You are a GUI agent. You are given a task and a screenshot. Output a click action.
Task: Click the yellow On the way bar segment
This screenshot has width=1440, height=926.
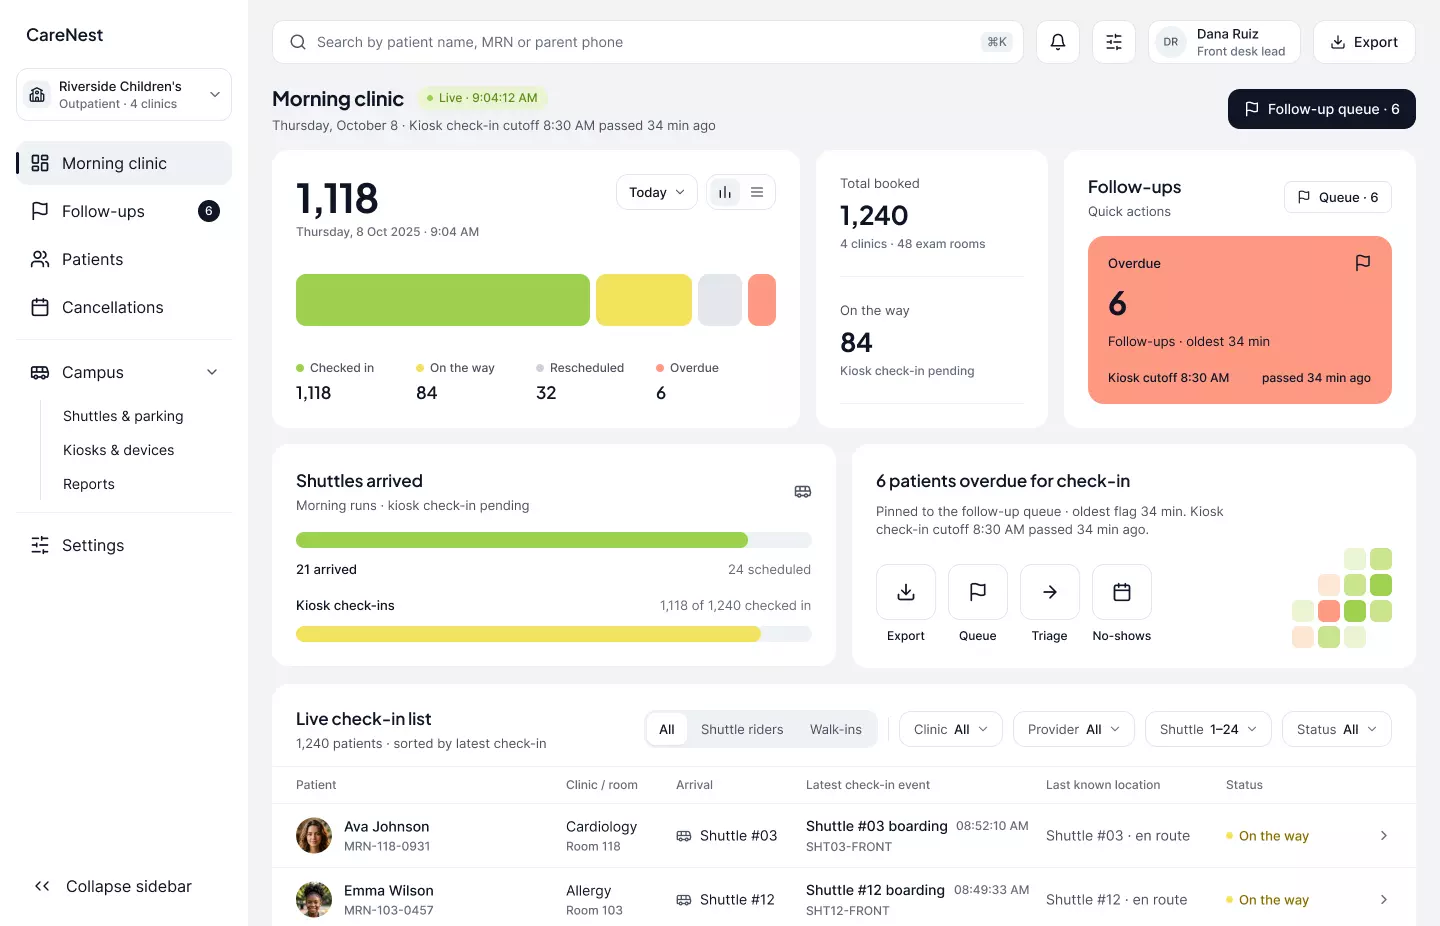click(x=644, y=300)
